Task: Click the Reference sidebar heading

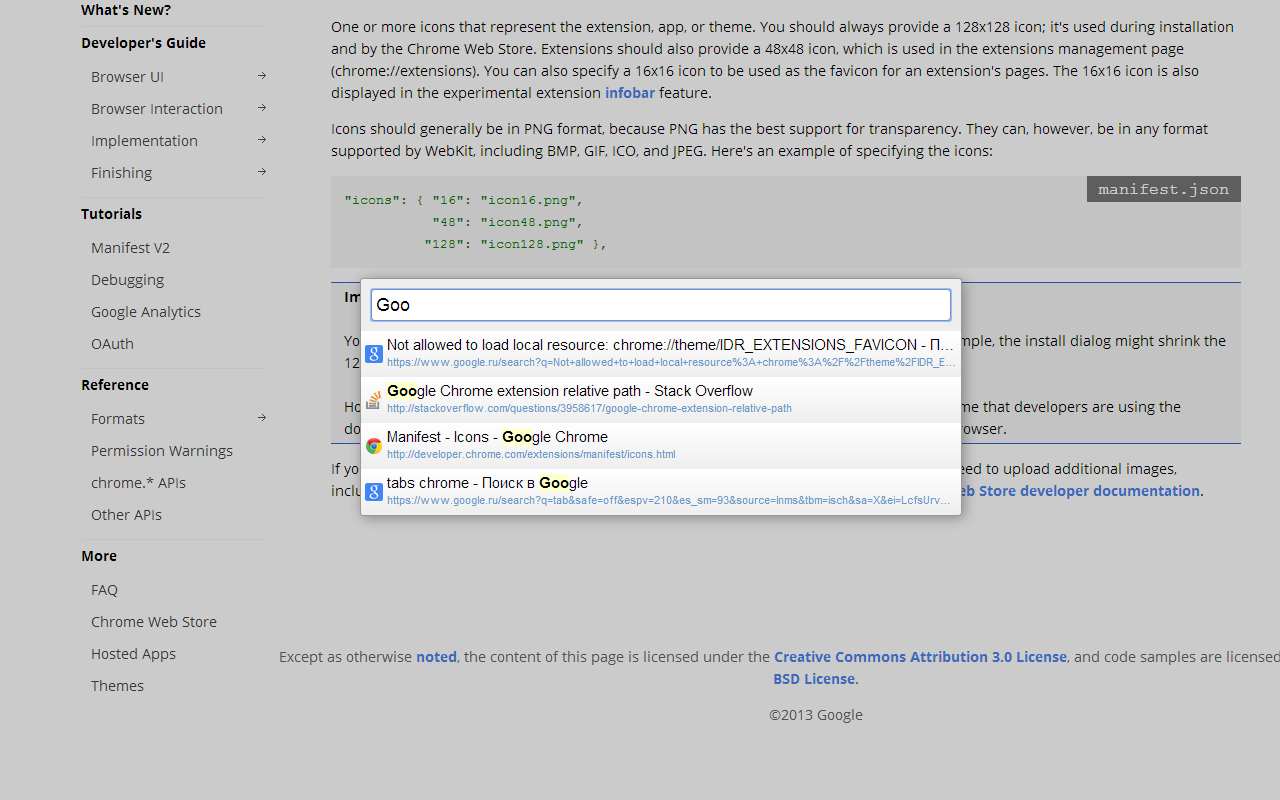Action: click(115, 385)
